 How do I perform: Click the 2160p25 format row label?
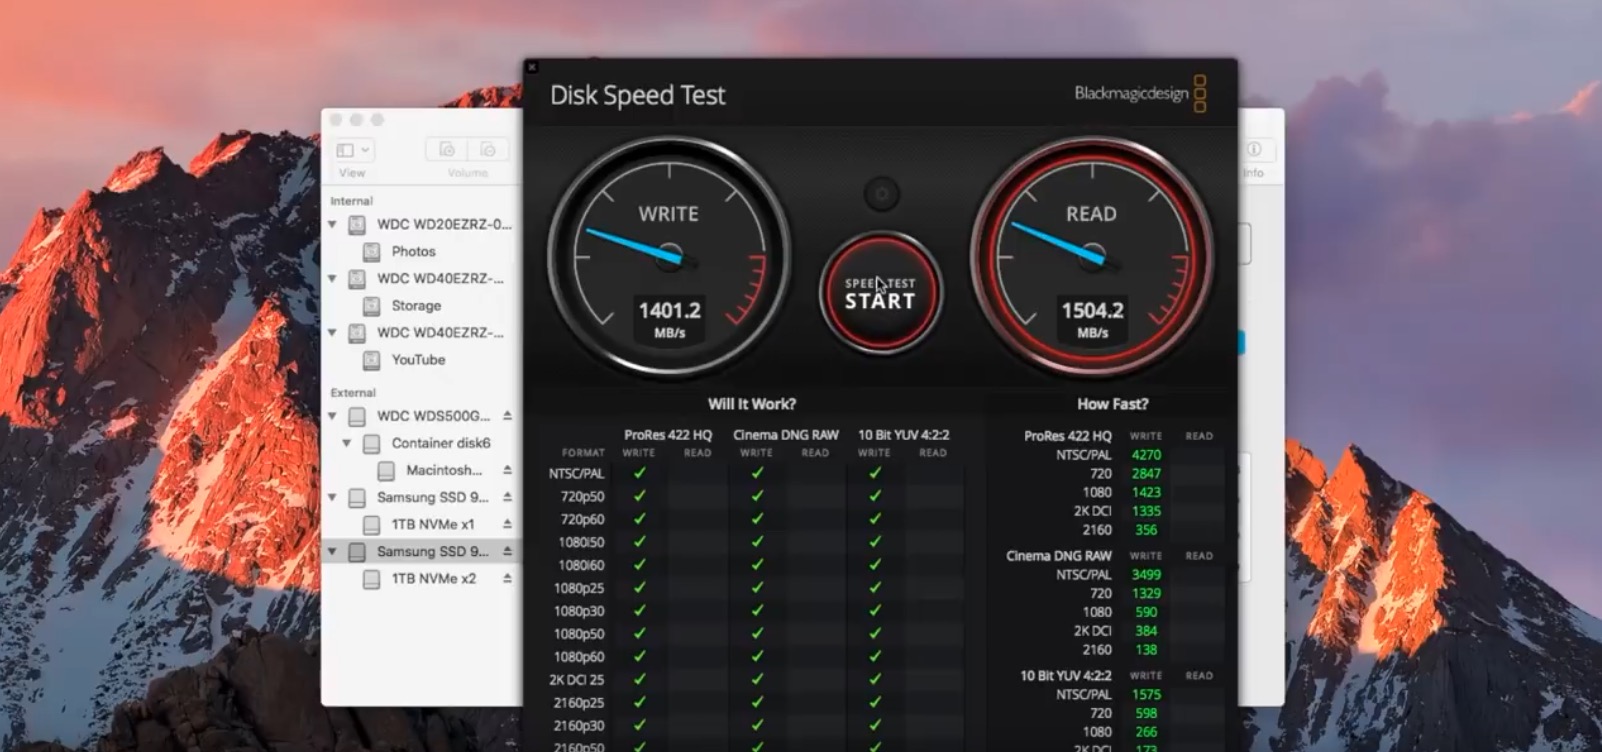tap(579, 703)
